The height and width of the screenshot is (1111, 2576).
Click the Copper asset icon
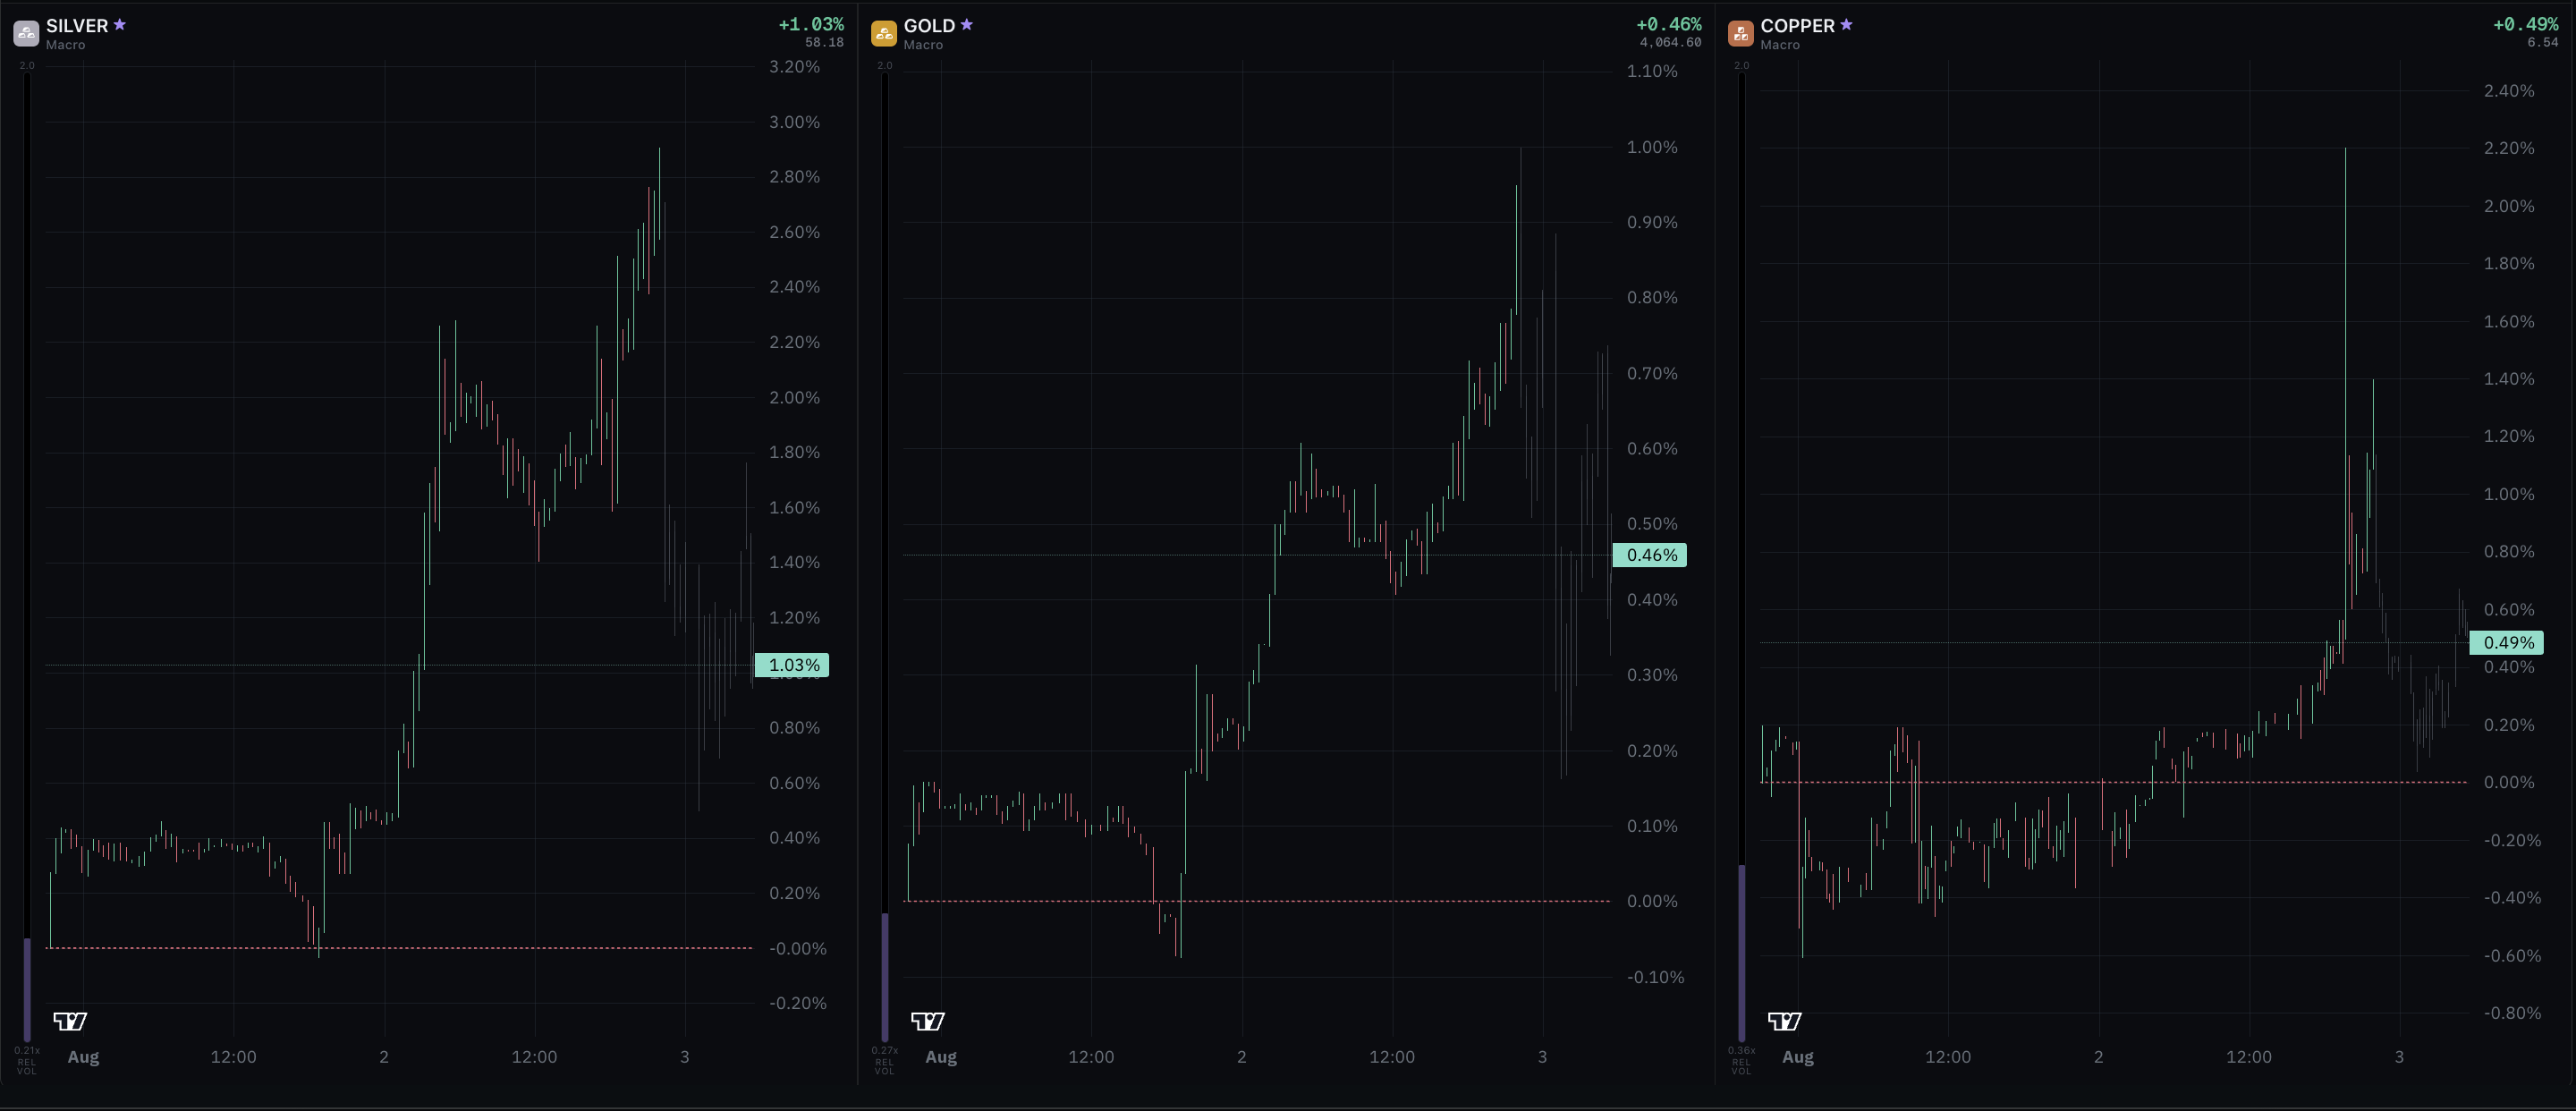coord(1741,33)
